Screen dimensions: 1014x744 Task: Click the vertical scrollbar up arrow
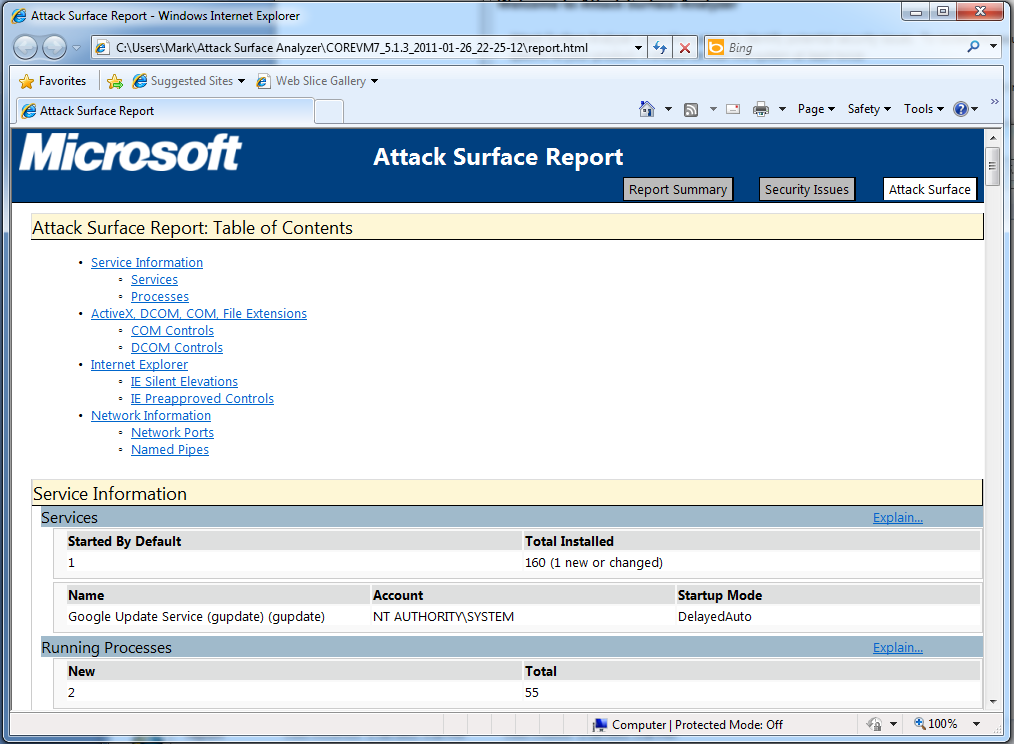click(993, 138)
